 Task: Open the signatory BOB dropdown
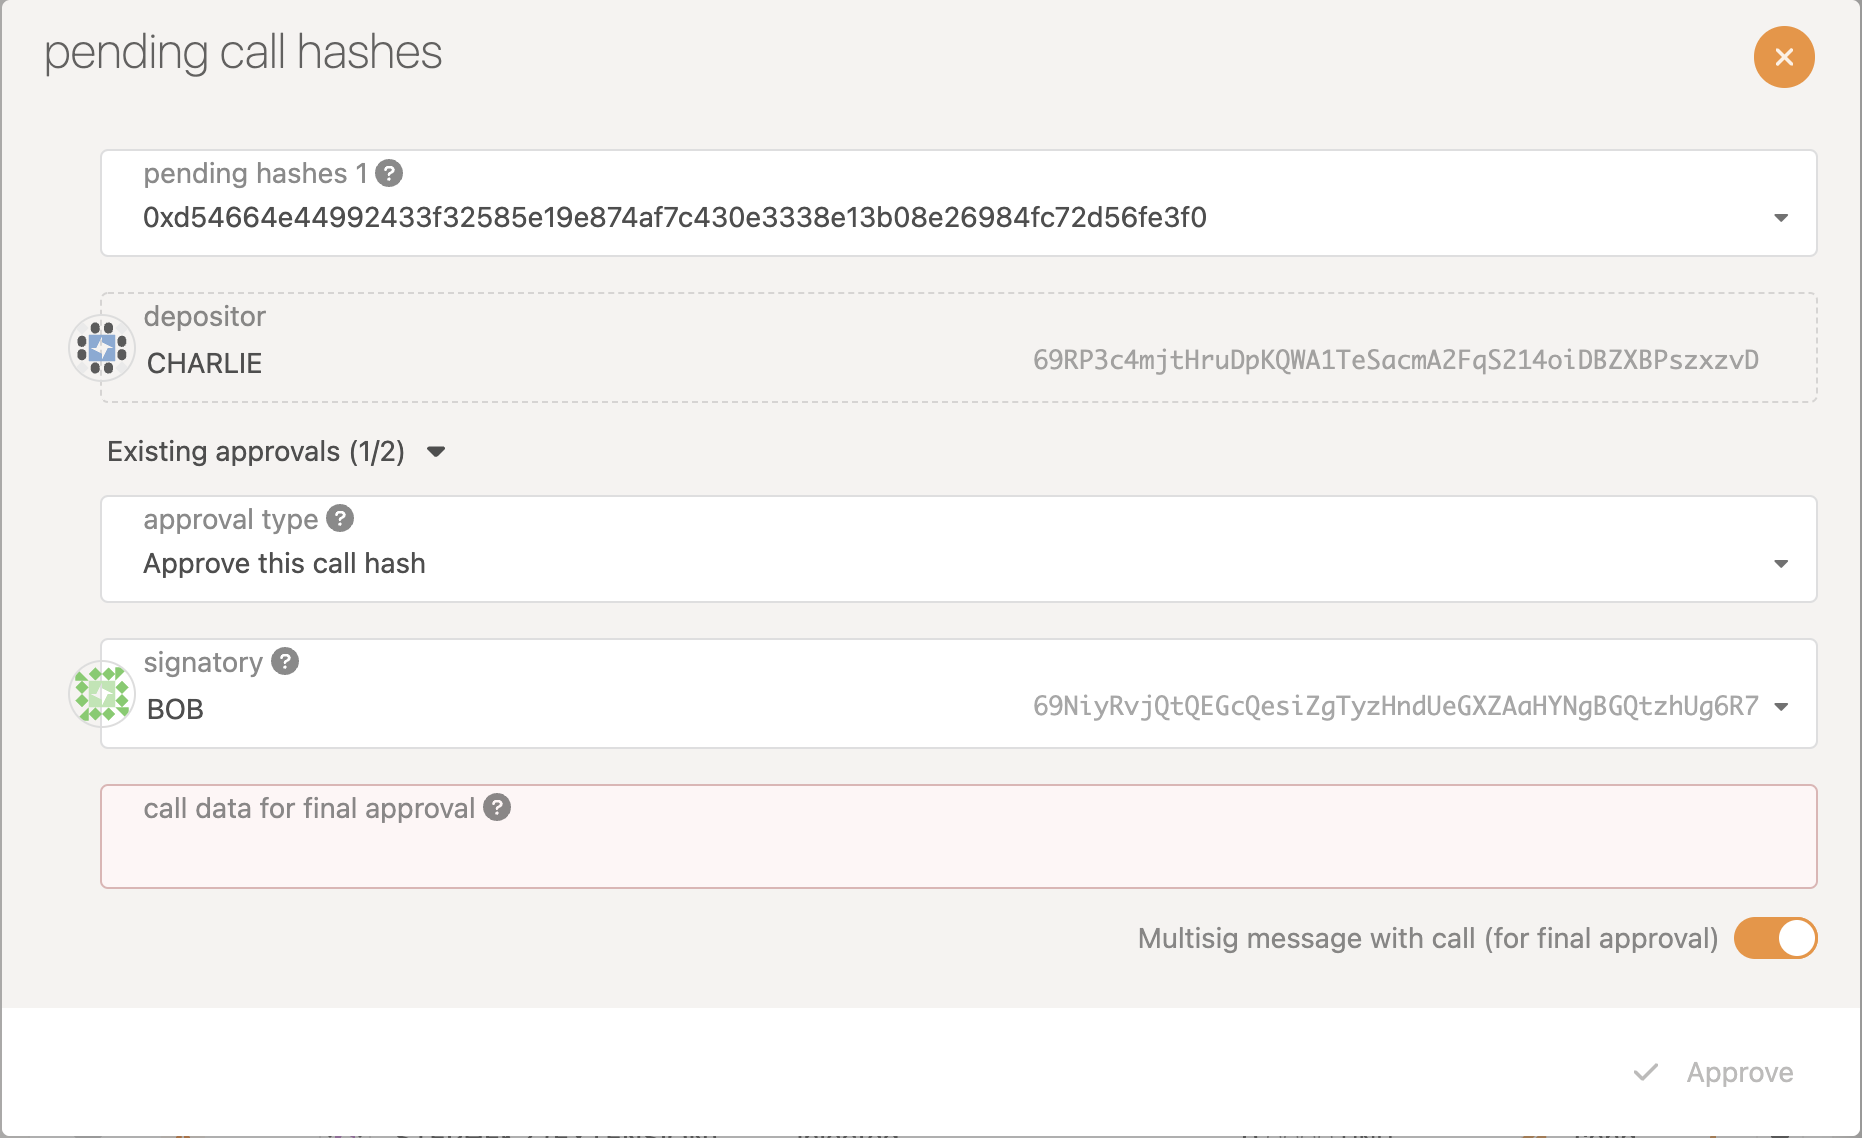pyautogui.click(x=1781, y=707)
